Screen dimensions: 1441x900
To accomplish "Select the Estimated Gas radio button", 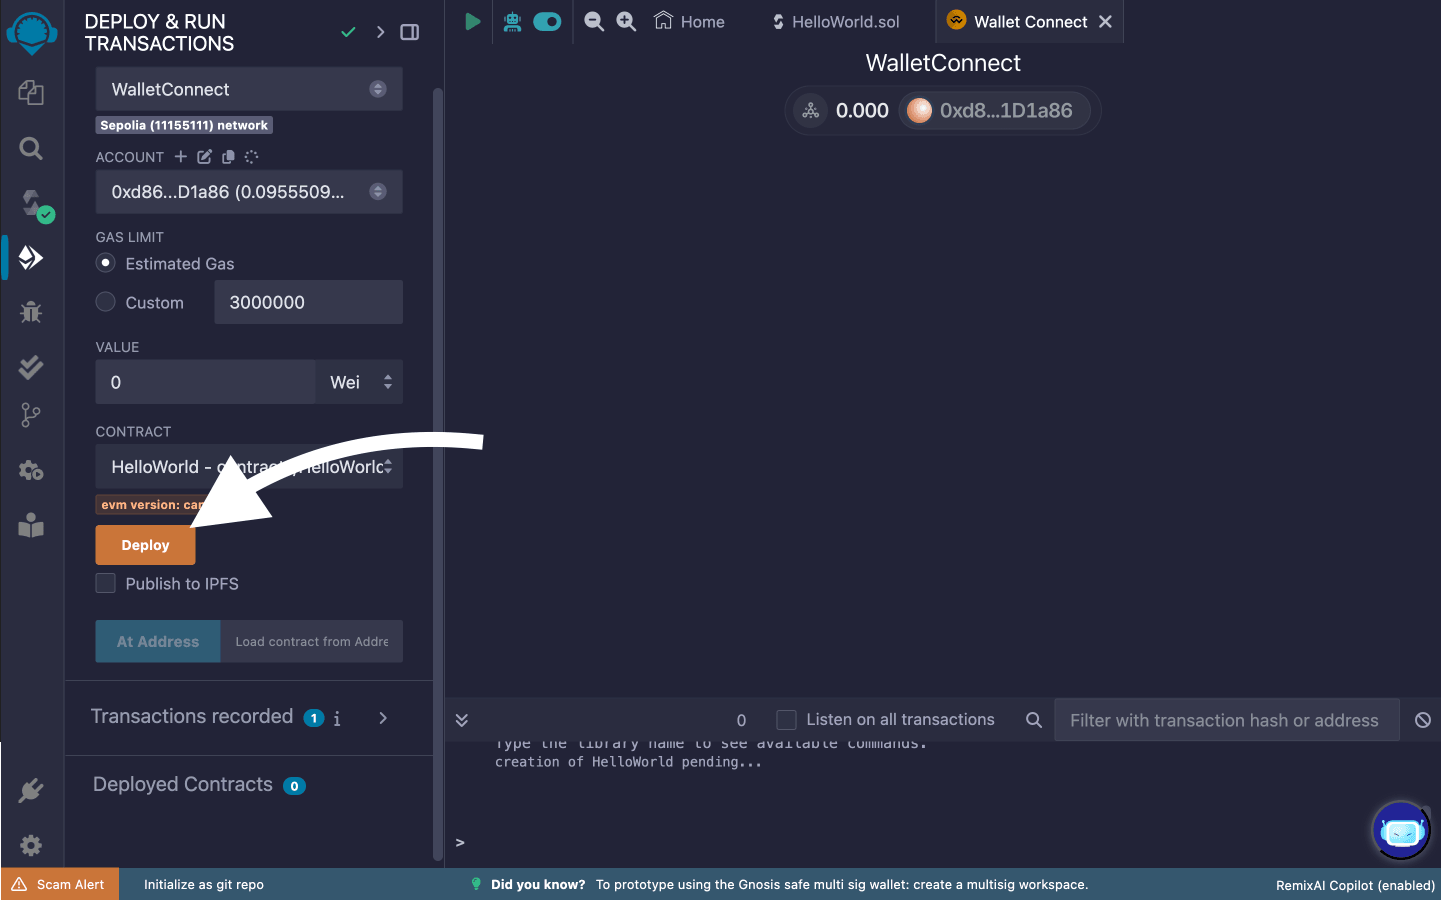I will point(105,263).
